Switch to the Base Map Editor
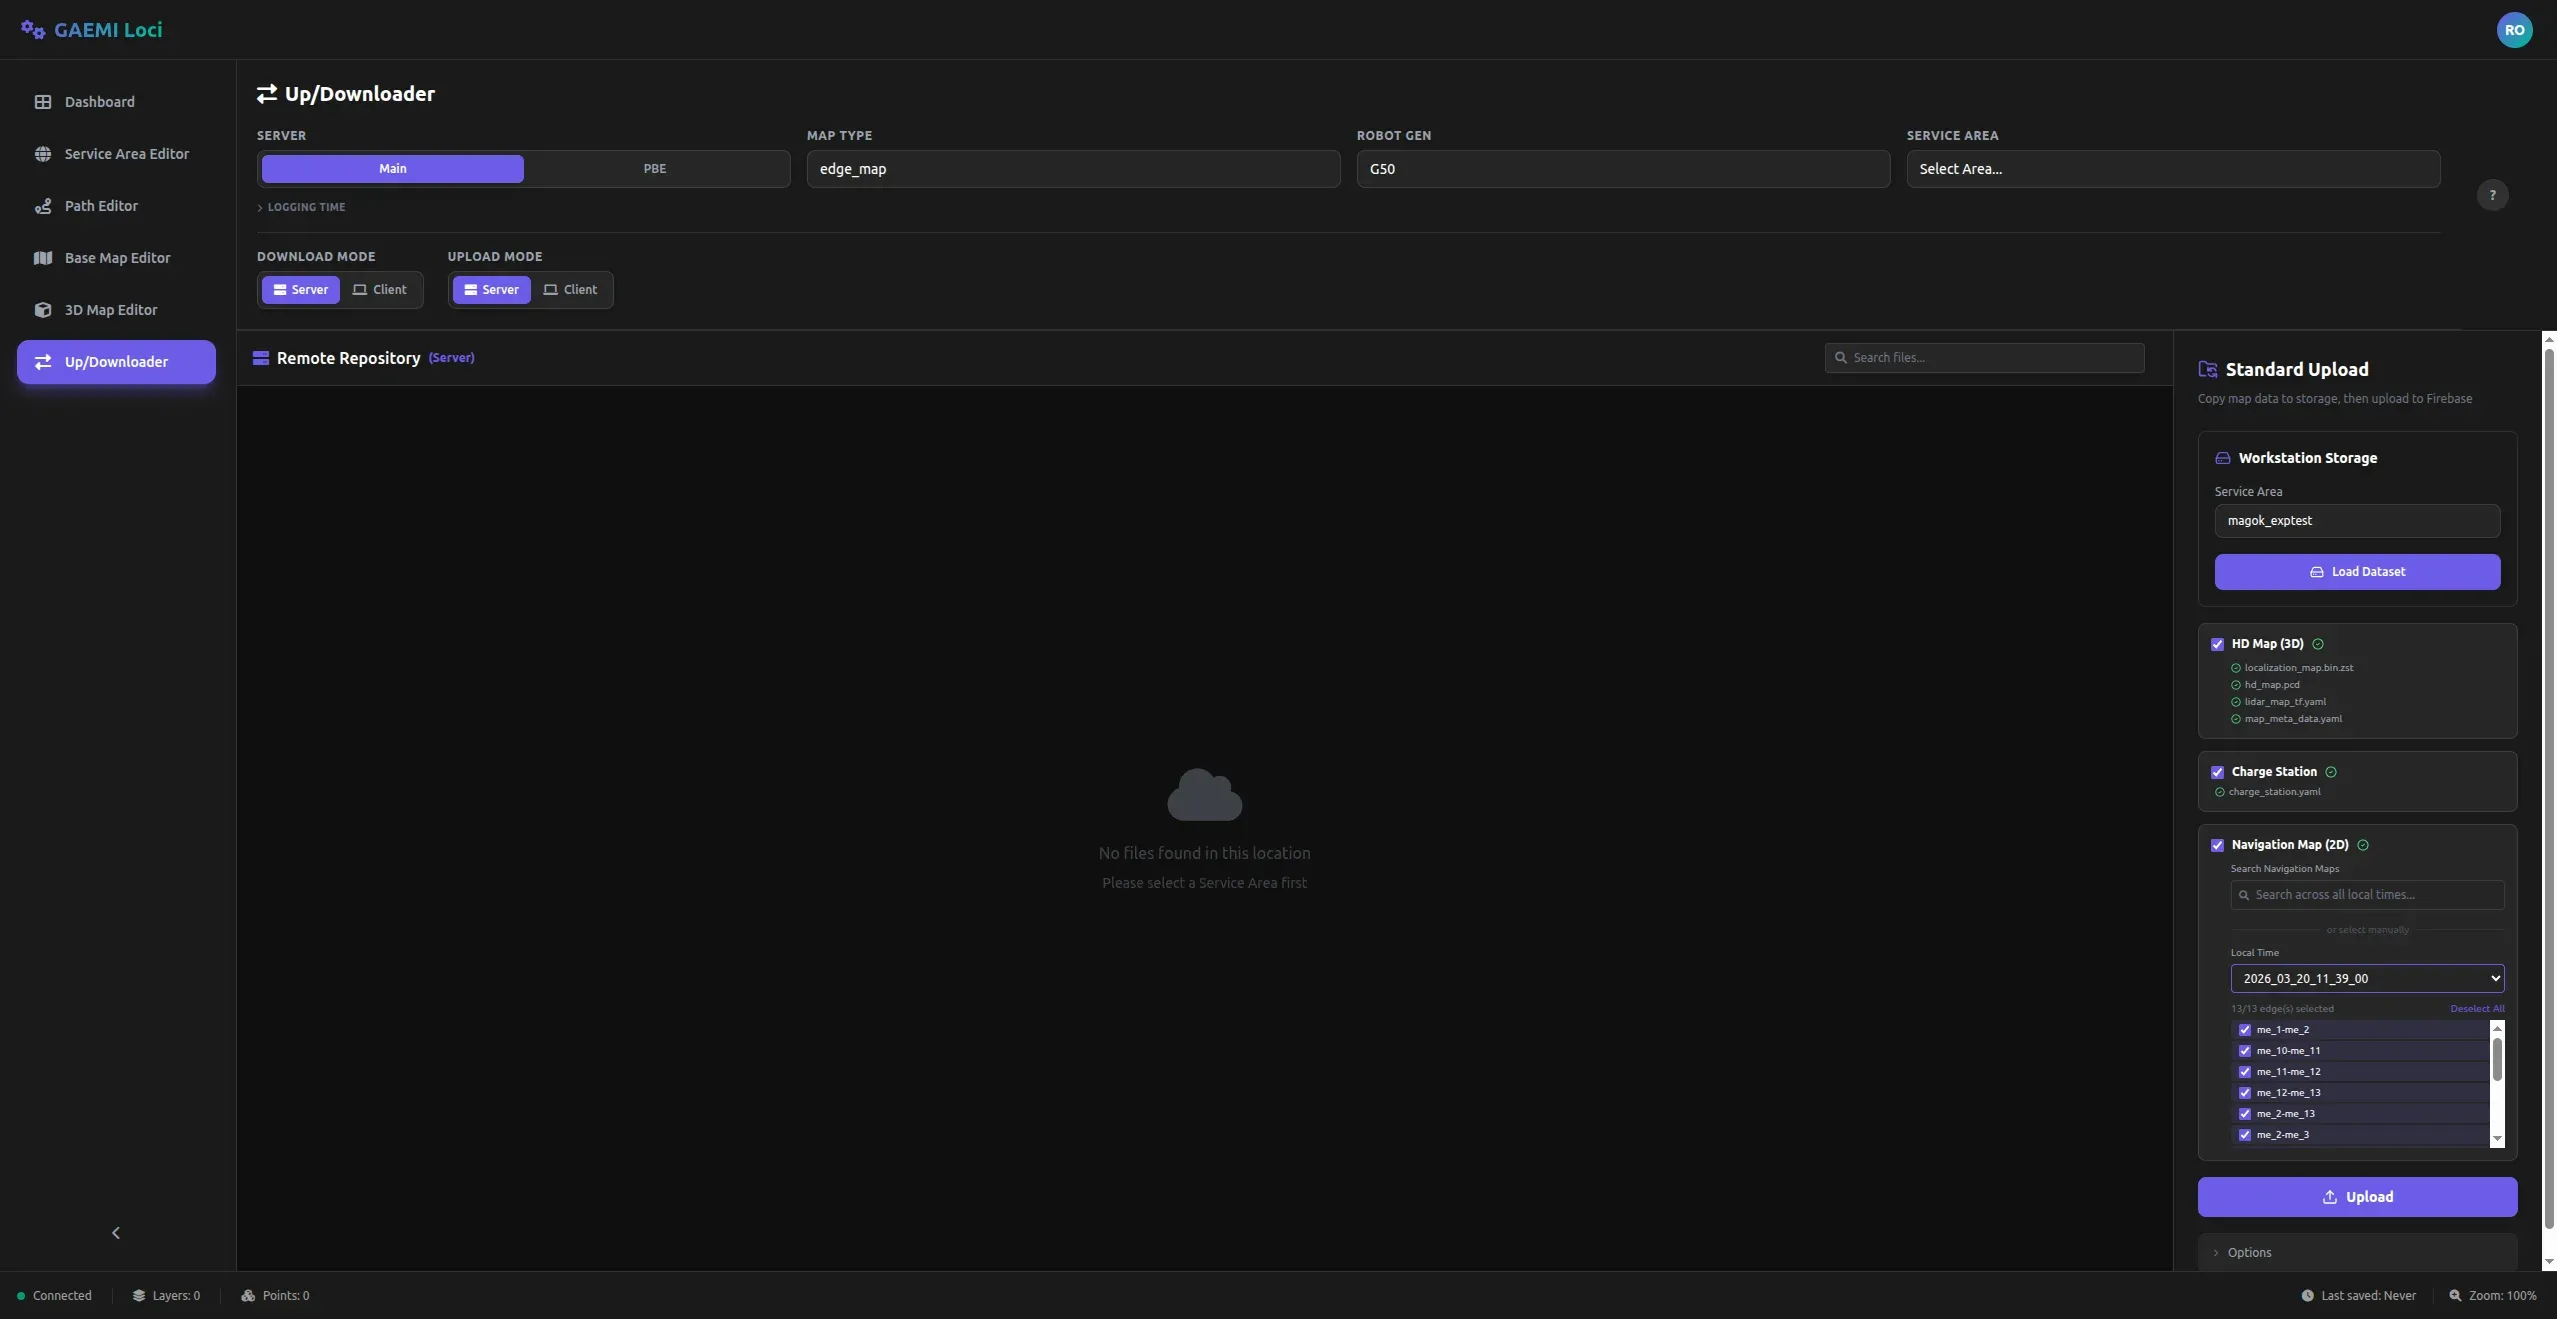The image size is (2557, 1319). tap(117, 257)
